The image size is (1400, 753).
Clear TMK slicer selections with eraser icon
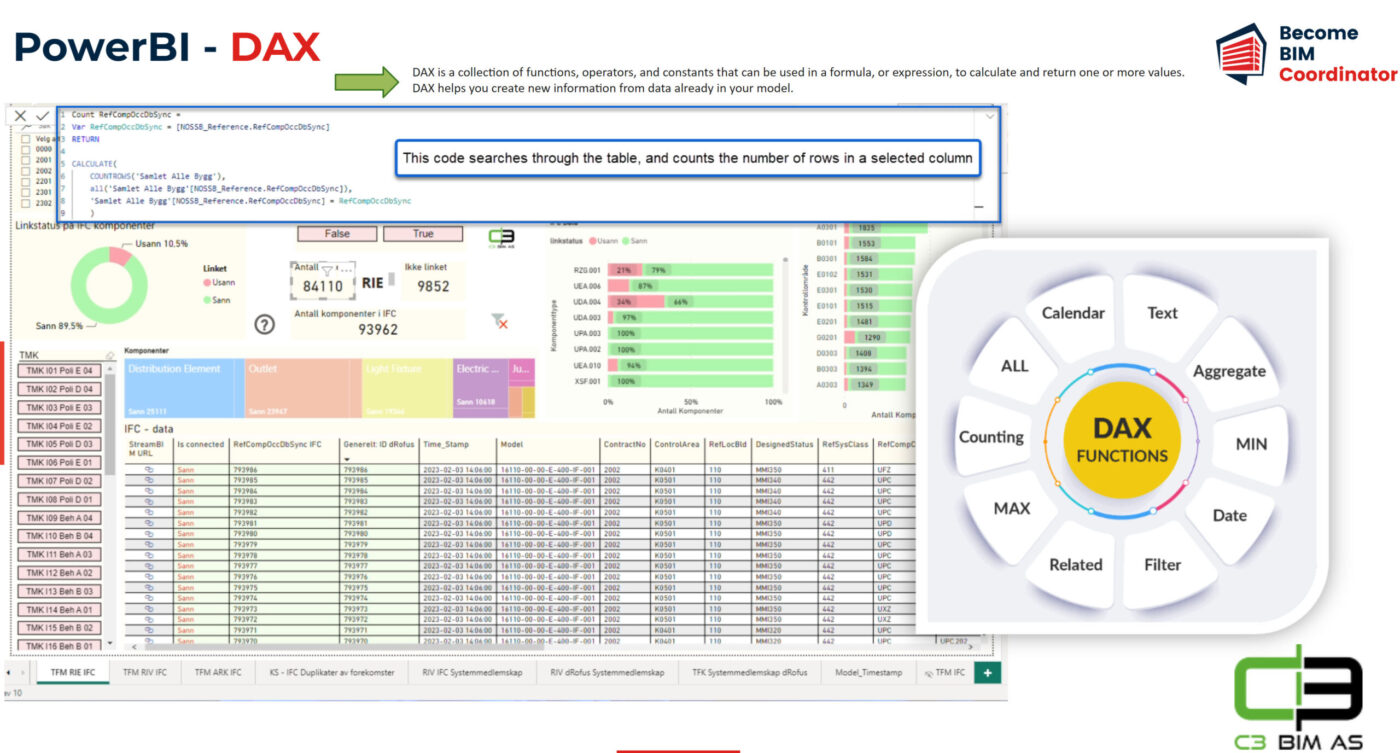coord(110,354)
